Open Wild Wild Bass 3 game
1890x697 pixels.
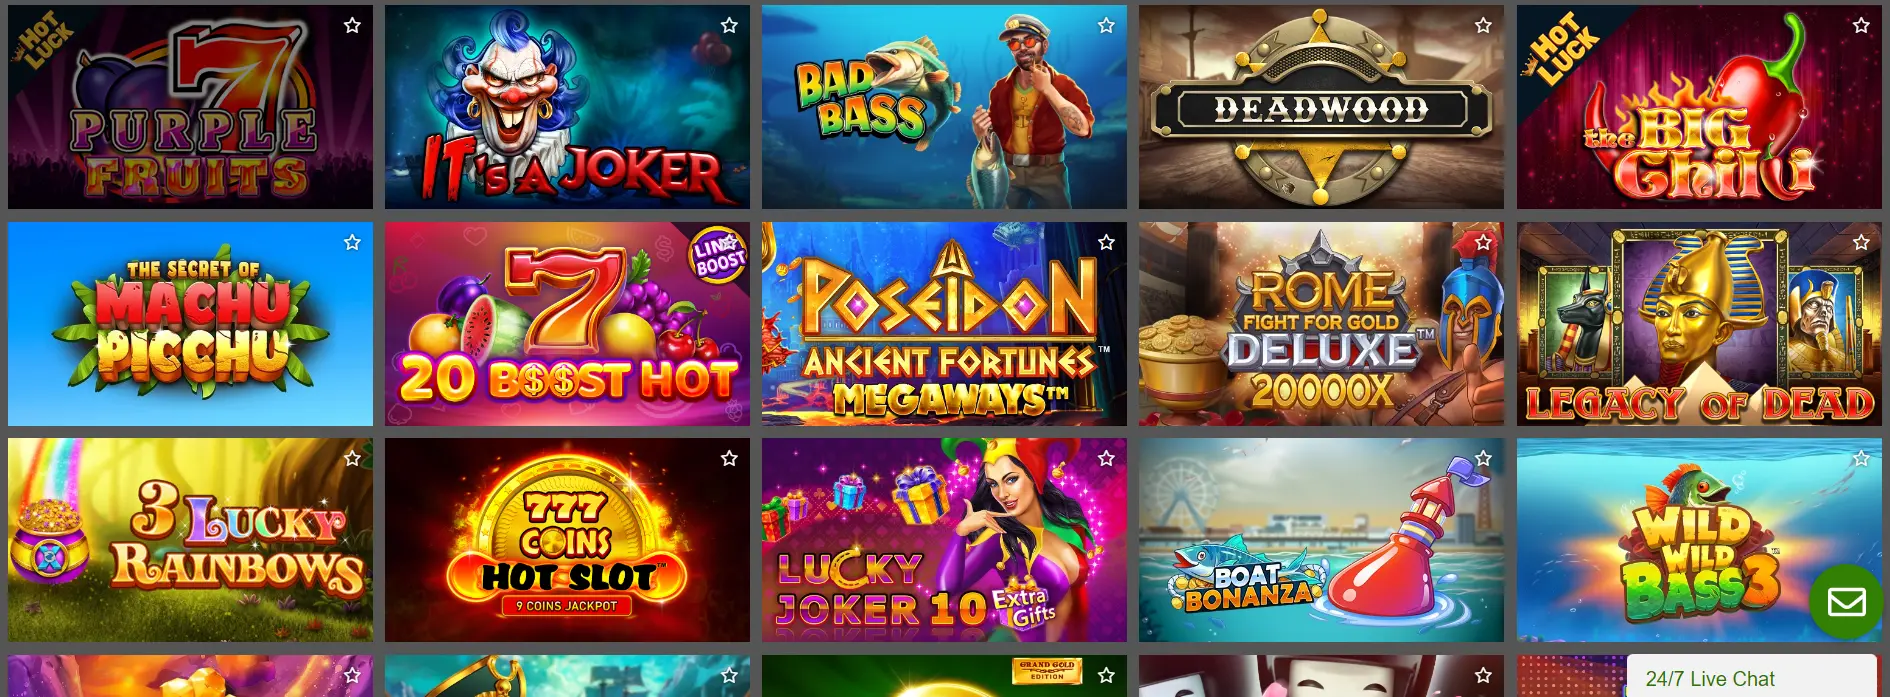(1699, 540)
